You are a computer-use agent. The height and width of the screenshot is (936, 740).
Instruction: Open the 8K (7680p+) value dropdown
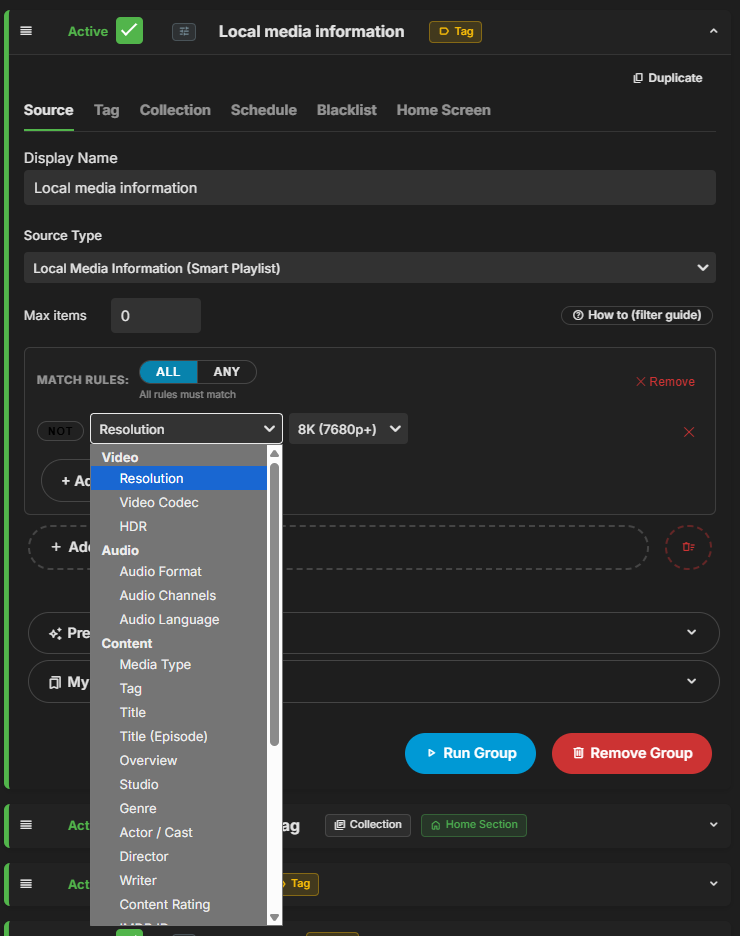349,429
